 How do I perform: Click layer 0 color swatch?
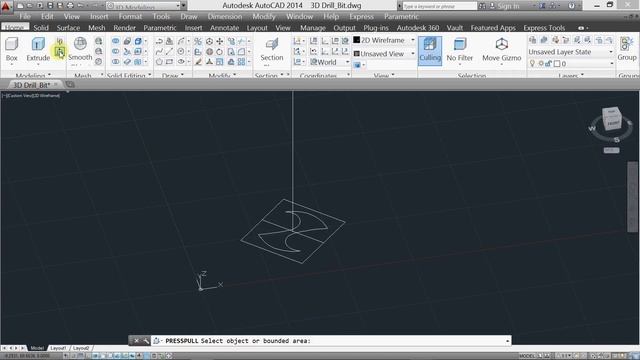coord(557,64)
